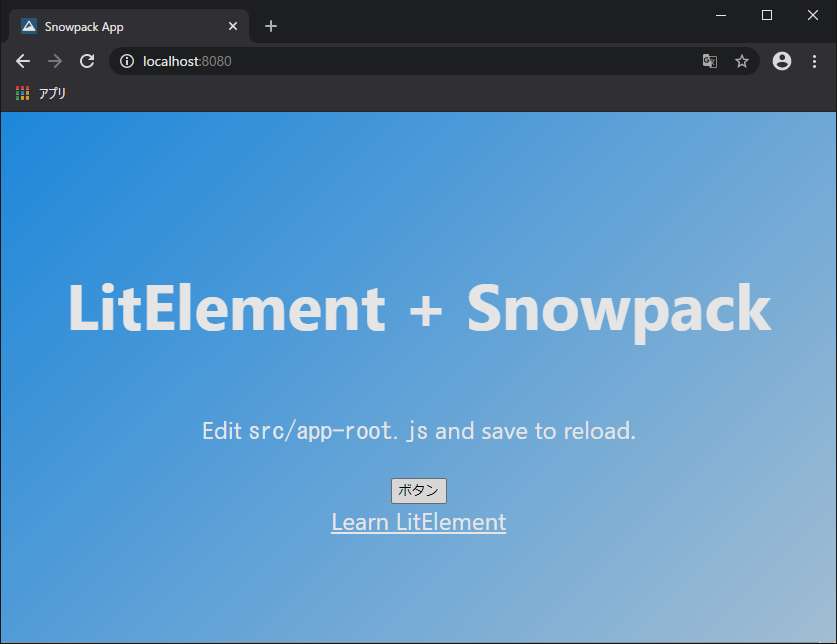Open the Learn LitElement link

click(x=418, y=522)
